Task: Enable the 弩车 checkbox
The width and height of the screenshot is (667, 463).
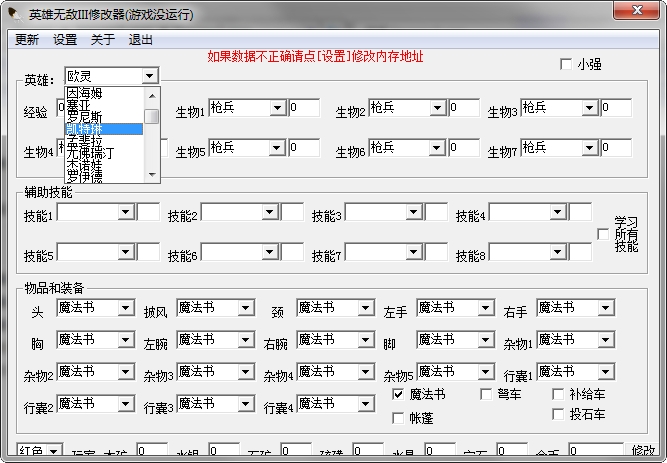Action: point(486,394)
